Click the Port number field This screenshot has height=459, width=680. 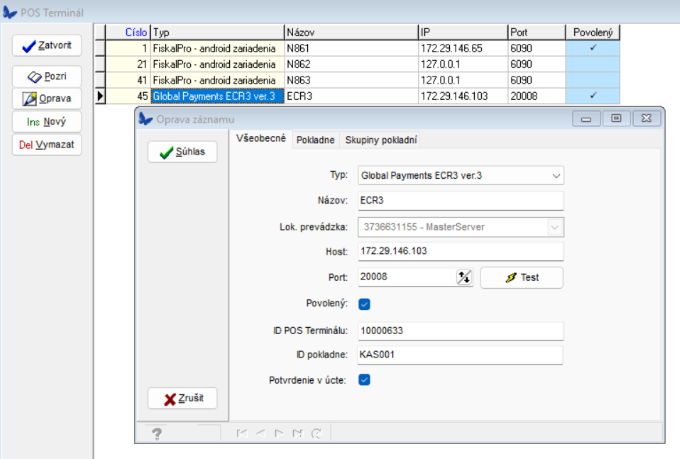coord(407,277)
